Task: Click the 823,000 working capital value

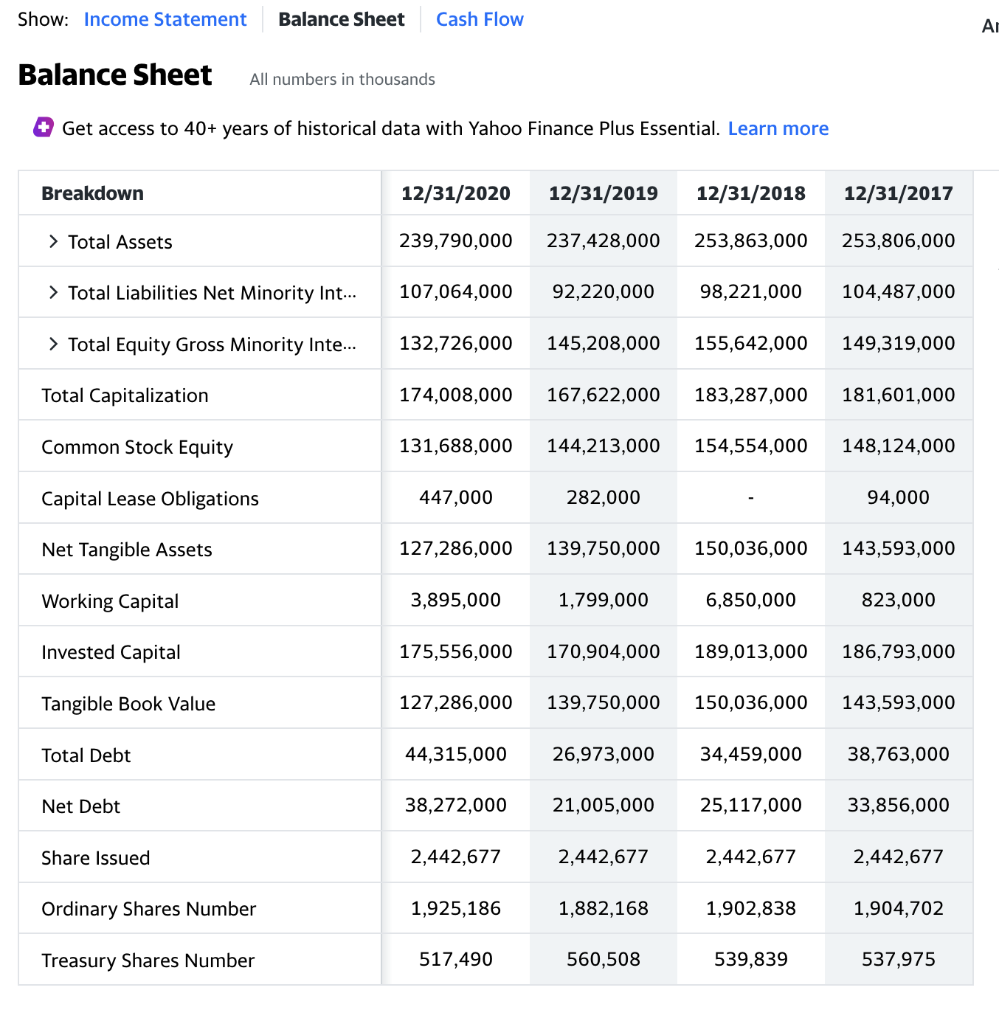Action: pos(898,600)
